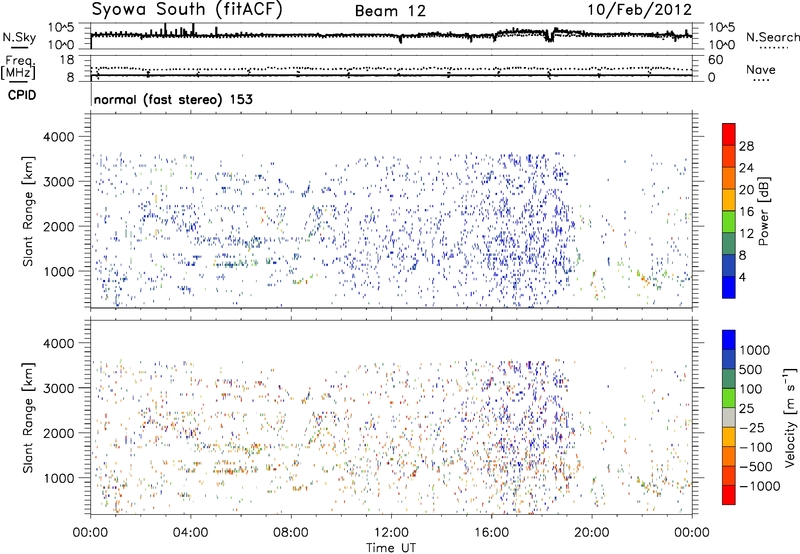
Task: Click the '-100' label on velocity colorbar
Action: click(756, 447)
